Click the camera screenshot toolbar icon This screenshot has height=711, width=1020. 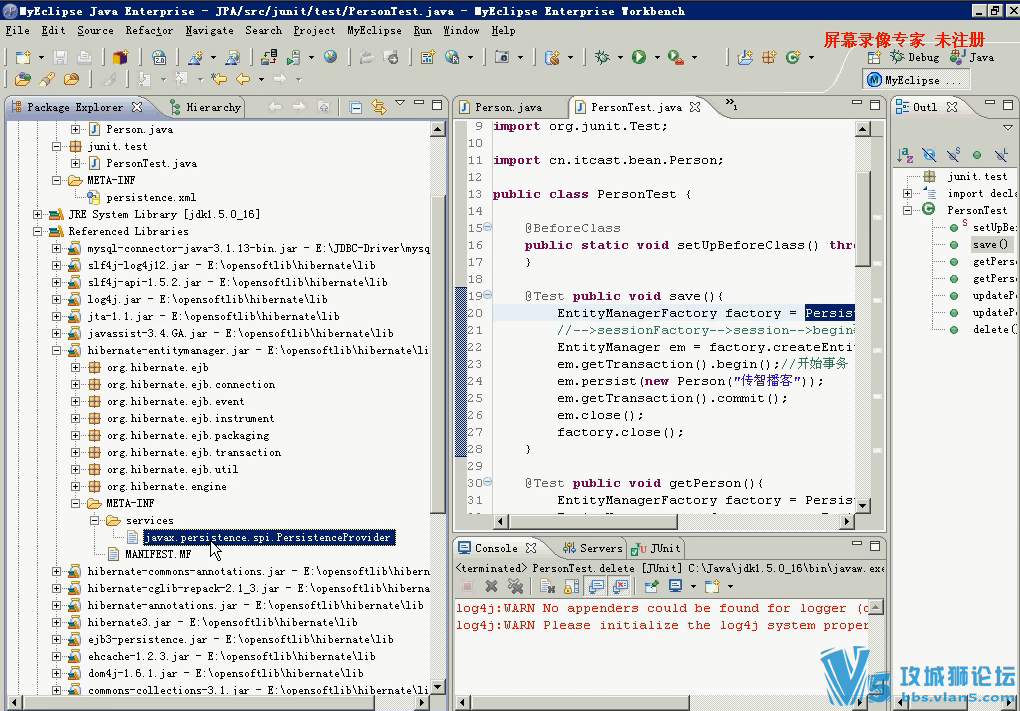coord(502,57)
